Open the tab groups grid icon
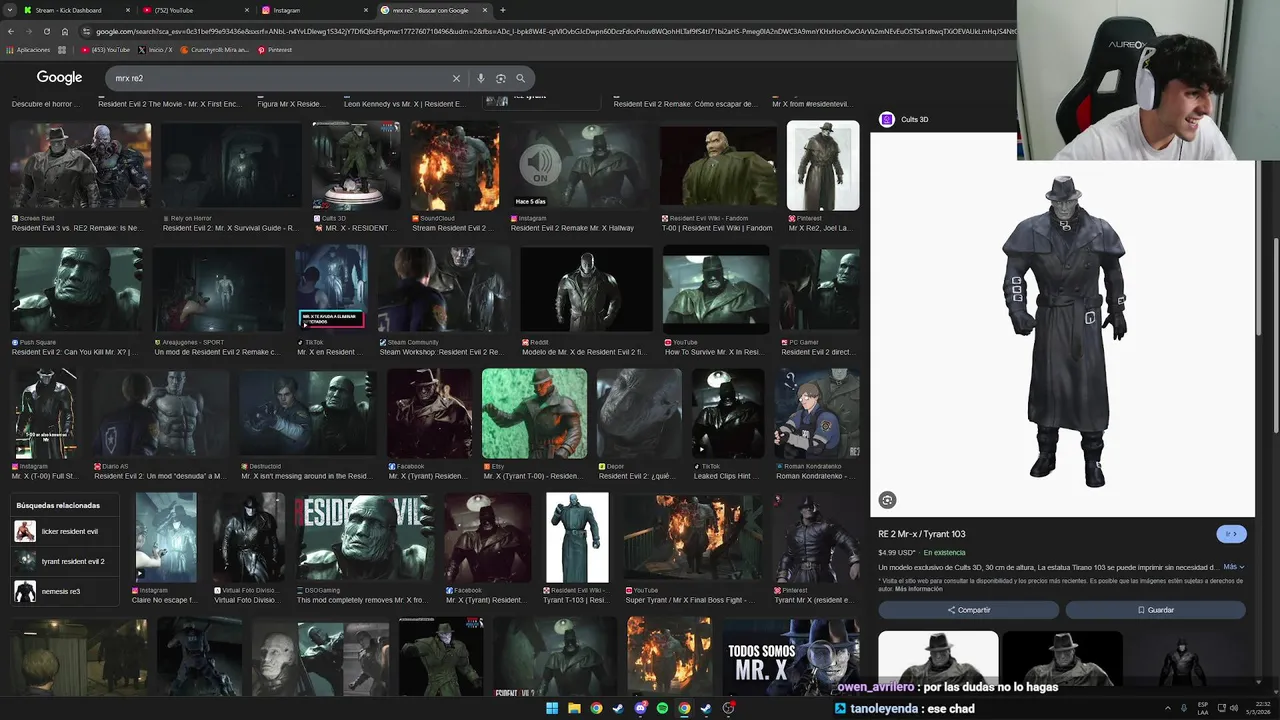Image resolution: width=1280 pixels, height=720 pixels. [62, 50]
